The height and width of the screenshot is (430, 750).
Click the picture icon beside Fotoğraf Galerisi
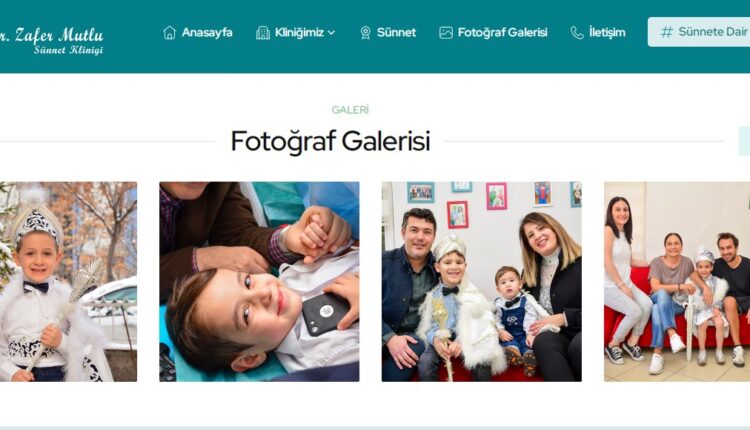pyautogui.click(x=446, y=33)
